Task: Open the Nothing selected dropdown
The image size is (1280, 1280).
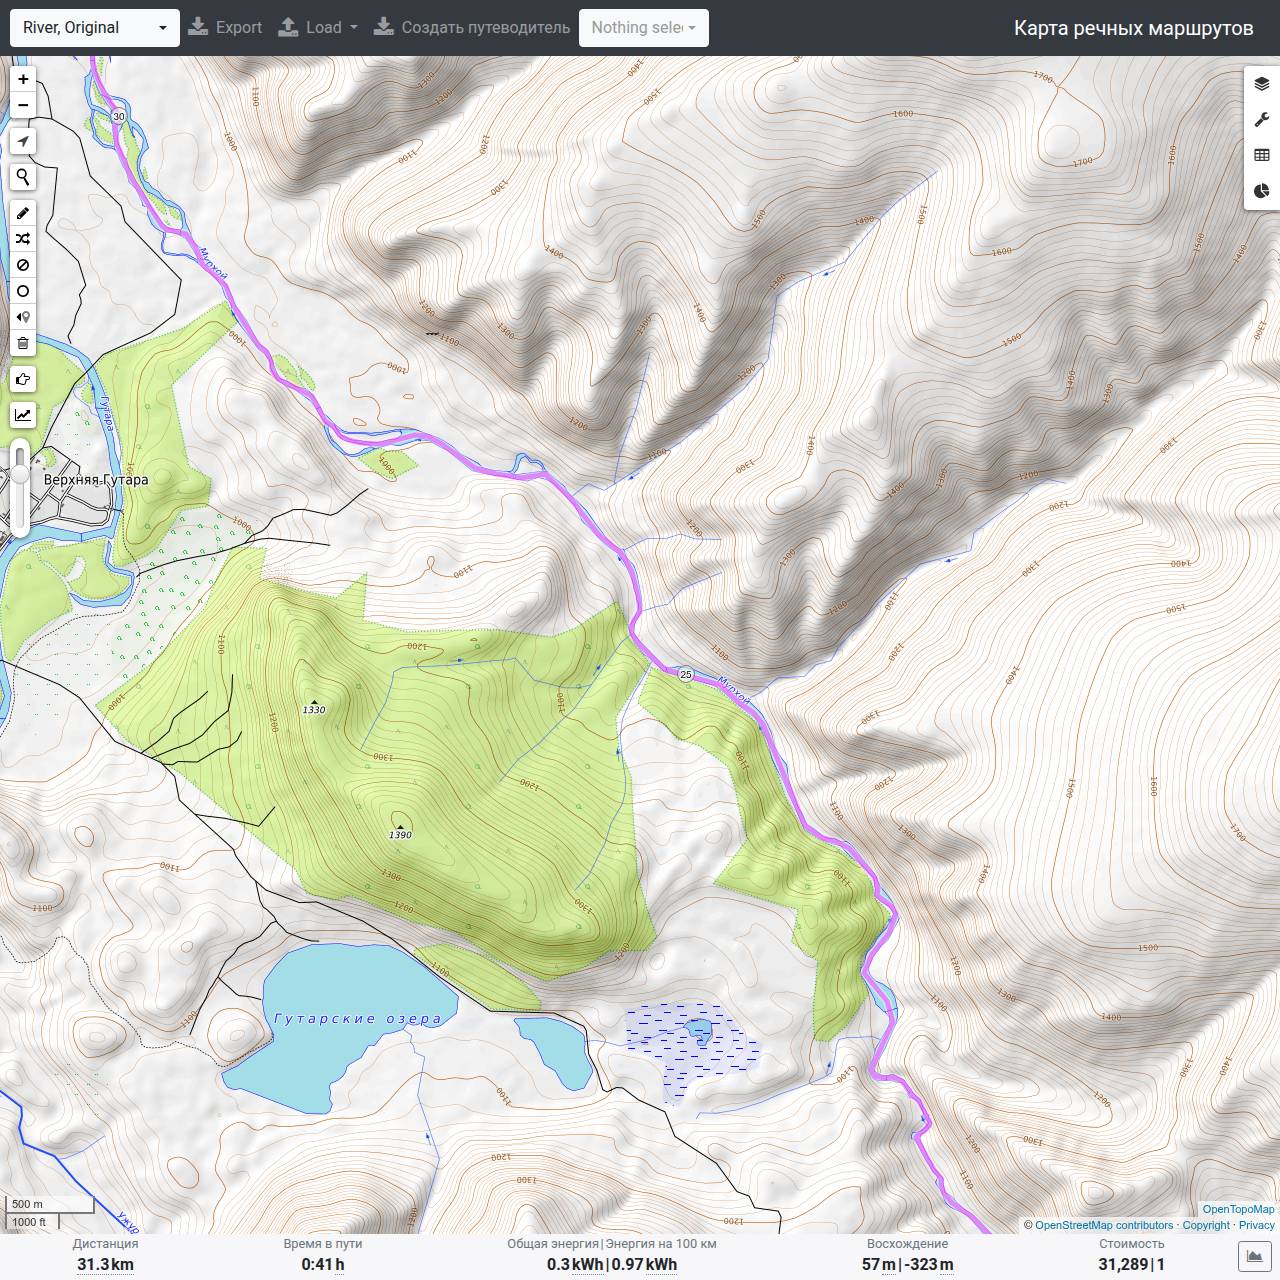Action: (644, 28)
